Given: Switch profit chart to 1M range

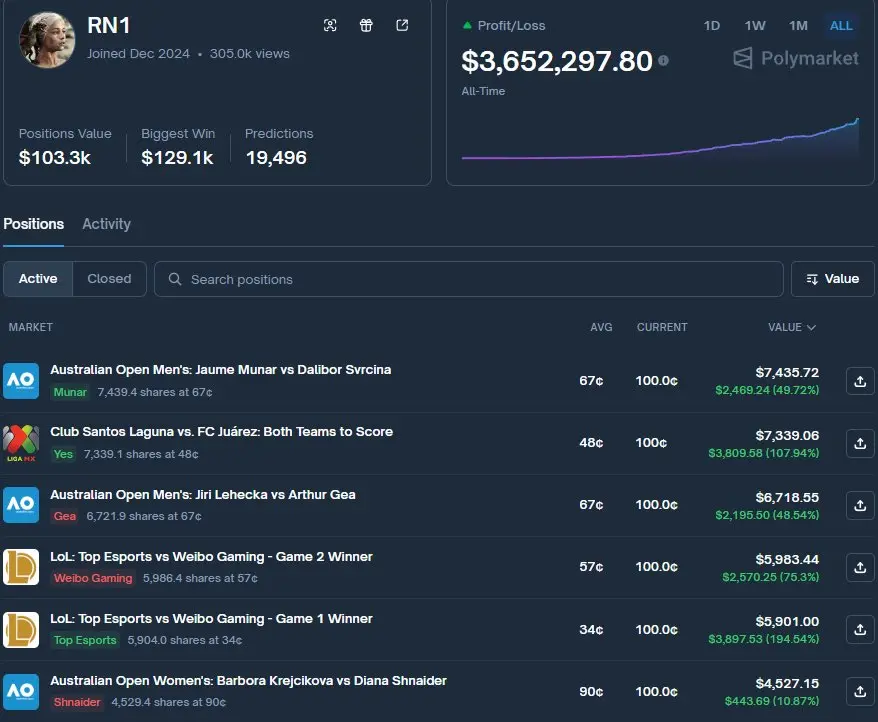Looking at the screenshot, I should [798, 26].
